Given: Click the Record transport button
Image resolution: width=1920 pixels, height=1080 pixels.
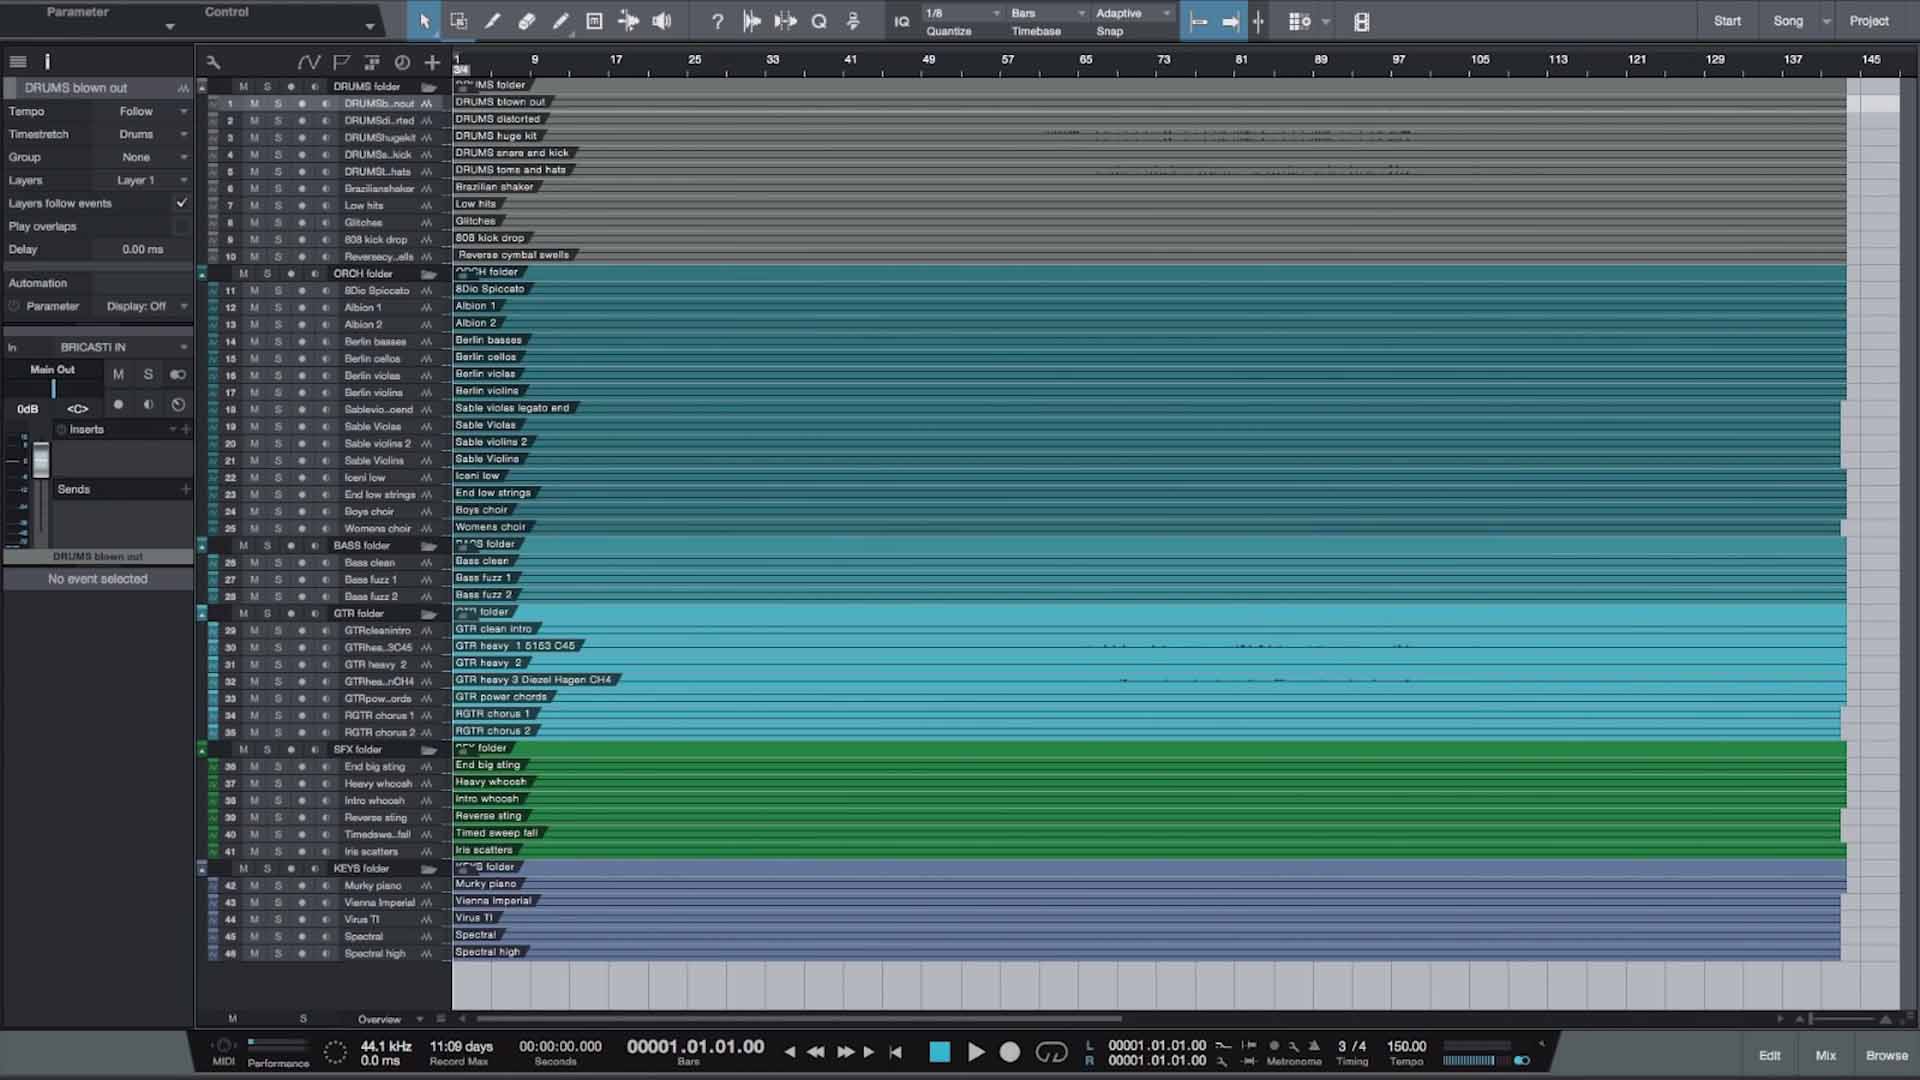Looking at the screenshot, I should [x=1010, y=1052].
